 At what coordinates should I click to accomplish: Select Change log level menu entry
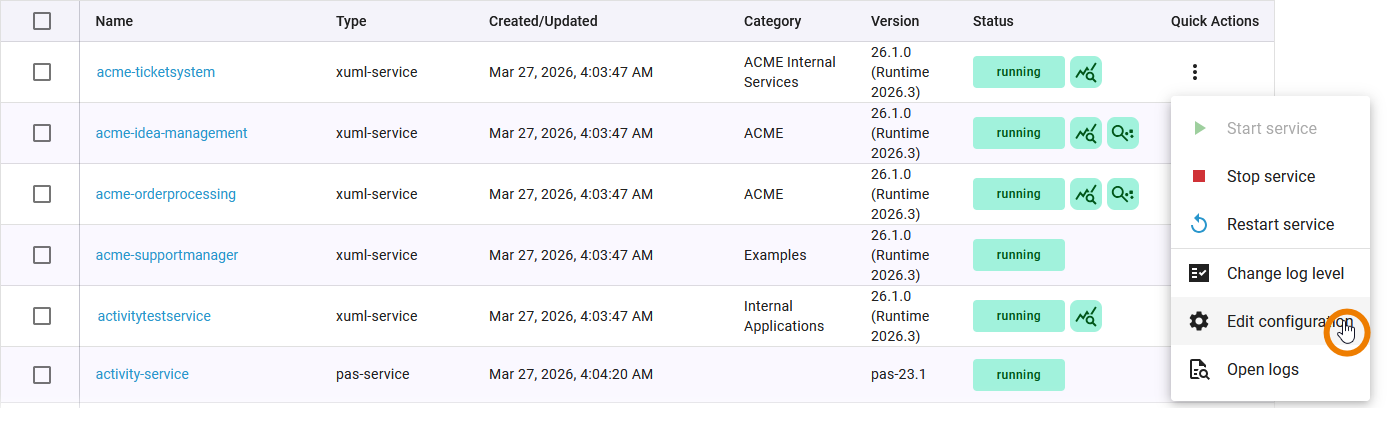1285,273
